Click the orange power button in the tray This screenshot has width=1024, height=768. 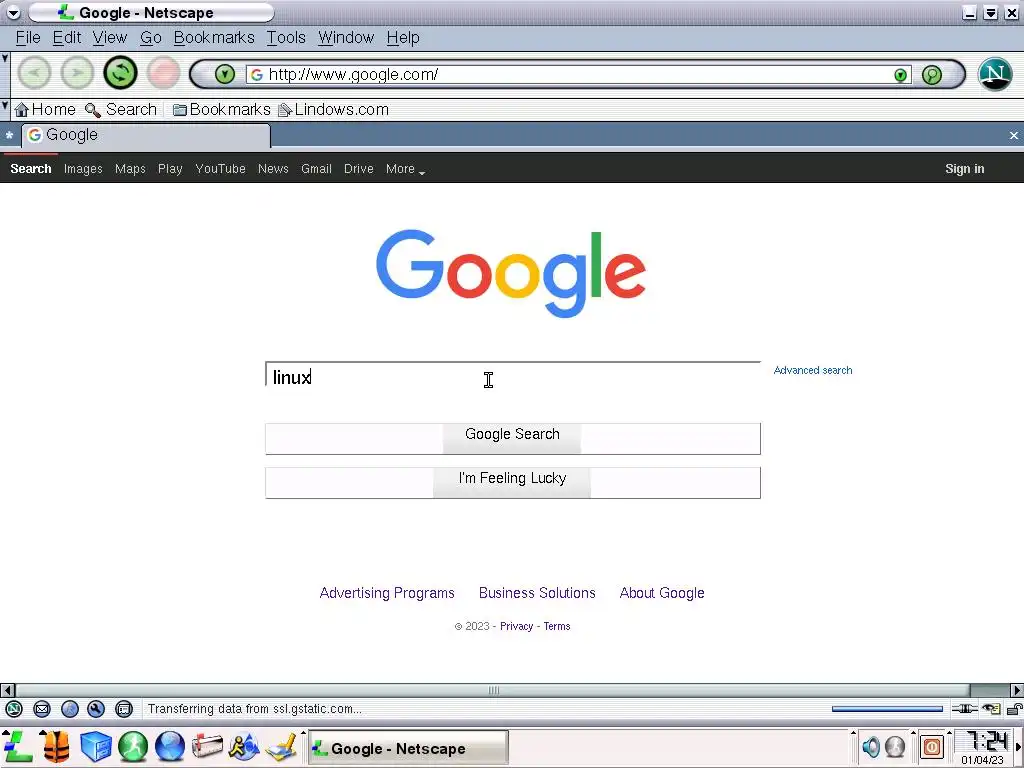(x=932, y=746)
